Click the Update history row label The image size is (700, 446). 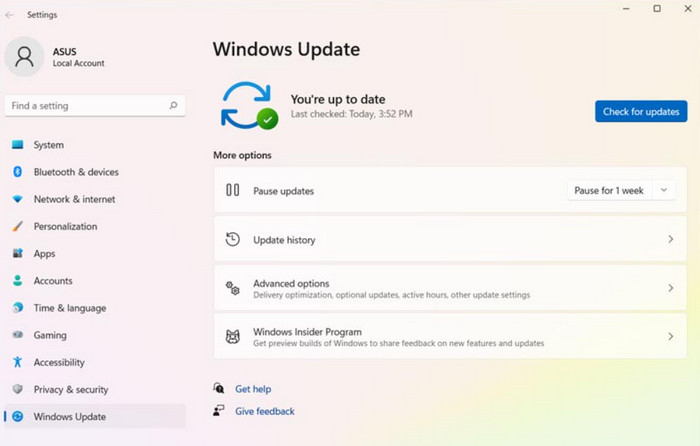(284, 240)
